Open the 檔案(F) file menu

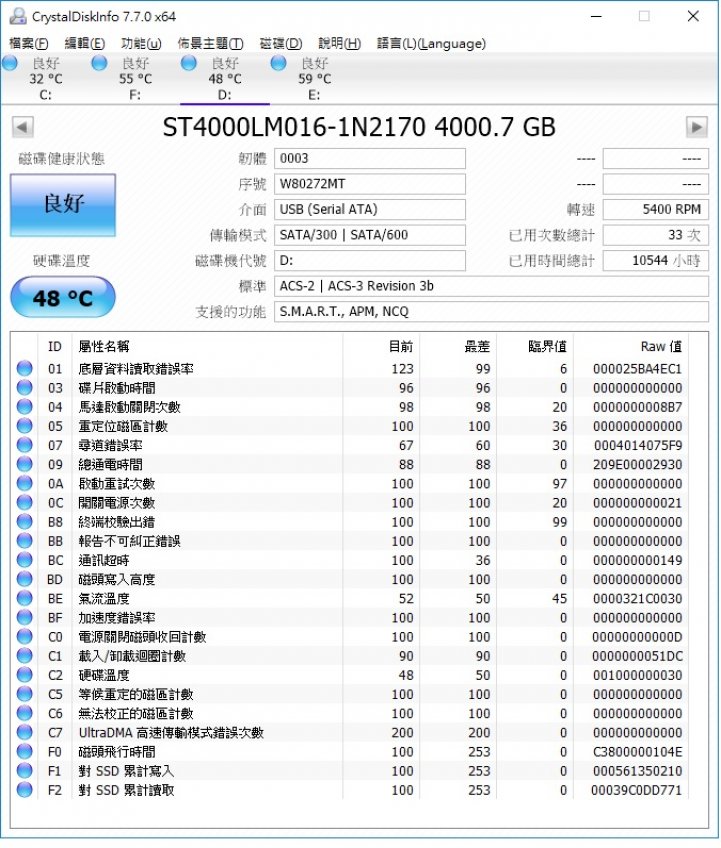29,43
